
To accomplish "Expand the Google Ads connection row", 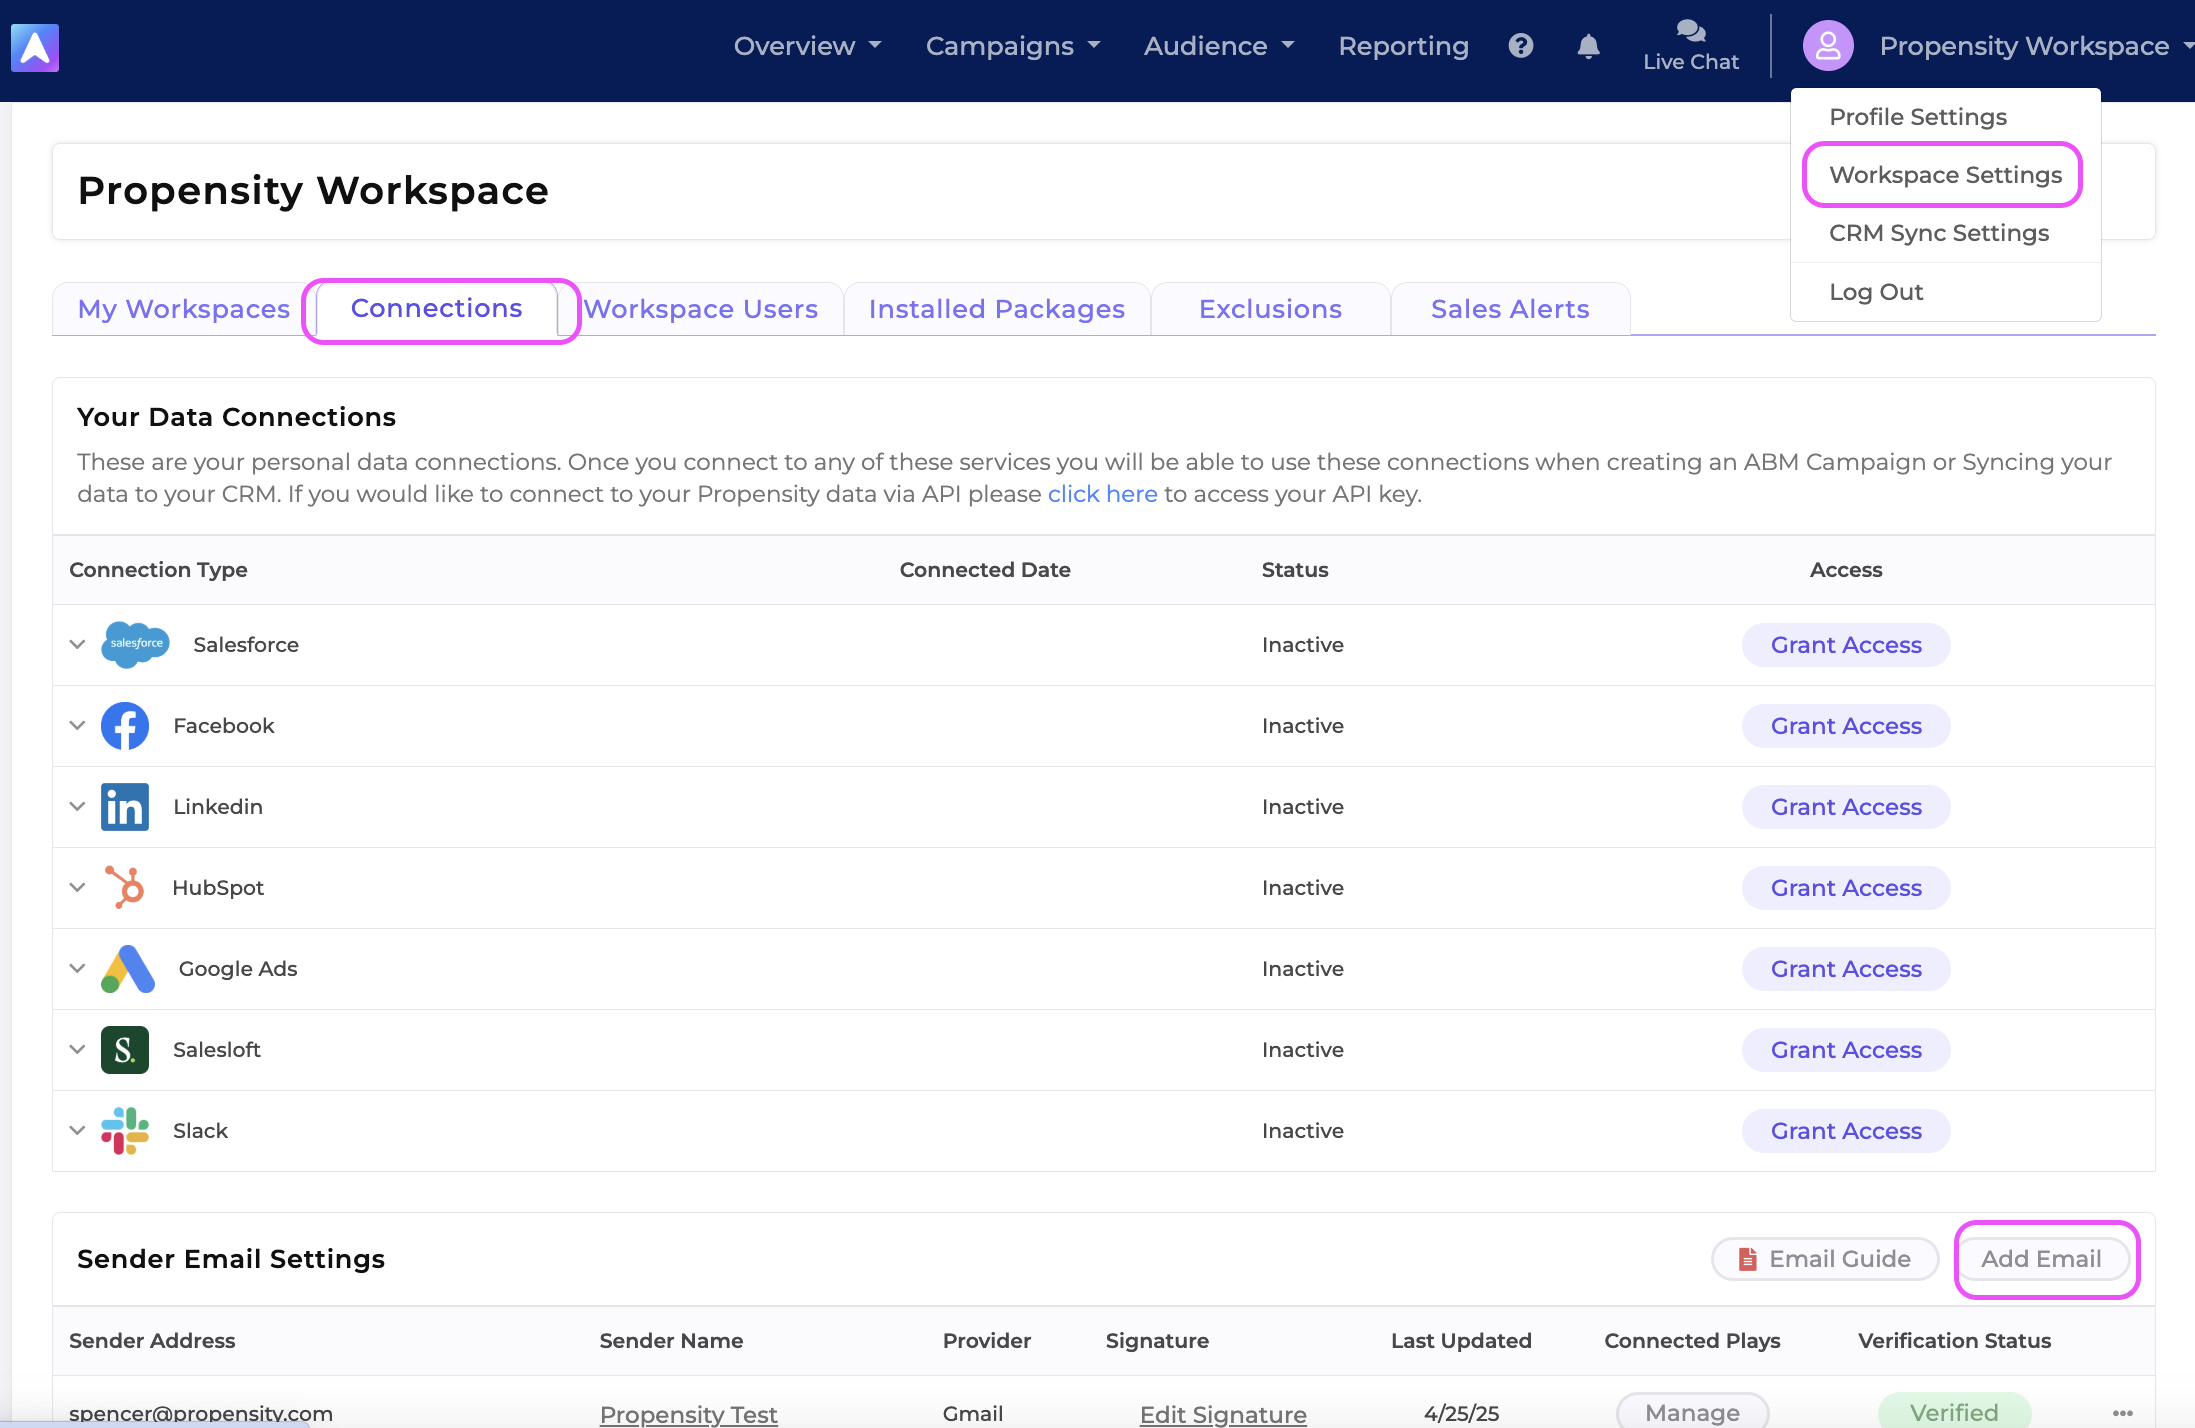I will (x=77, y=968).
